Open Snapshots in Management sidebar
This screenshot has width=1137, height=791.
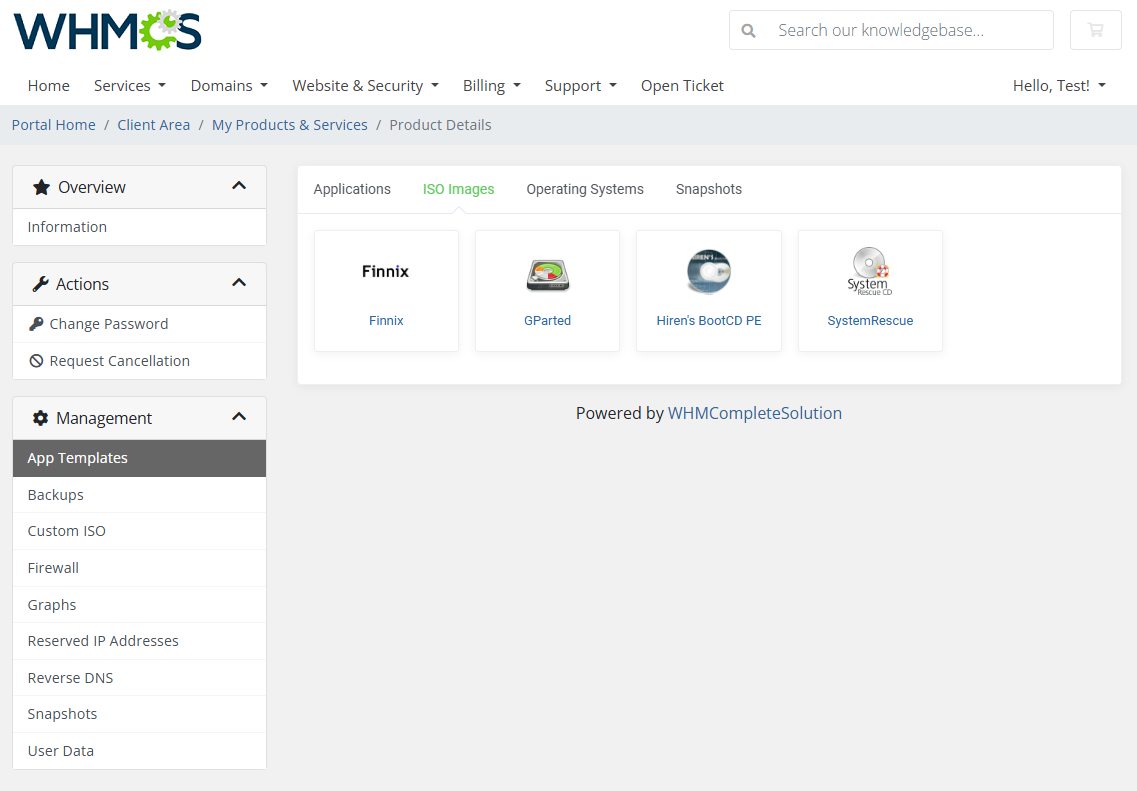point(139,714)
